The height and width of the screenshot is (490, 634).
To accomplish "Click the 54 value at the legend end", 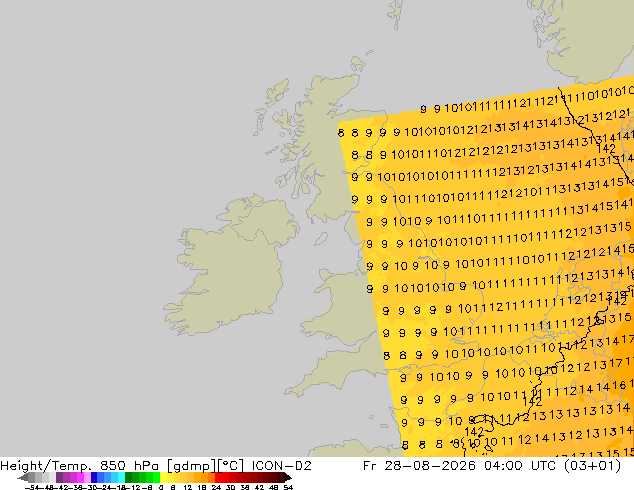I will pyautogui.click(x=288, y=487).
